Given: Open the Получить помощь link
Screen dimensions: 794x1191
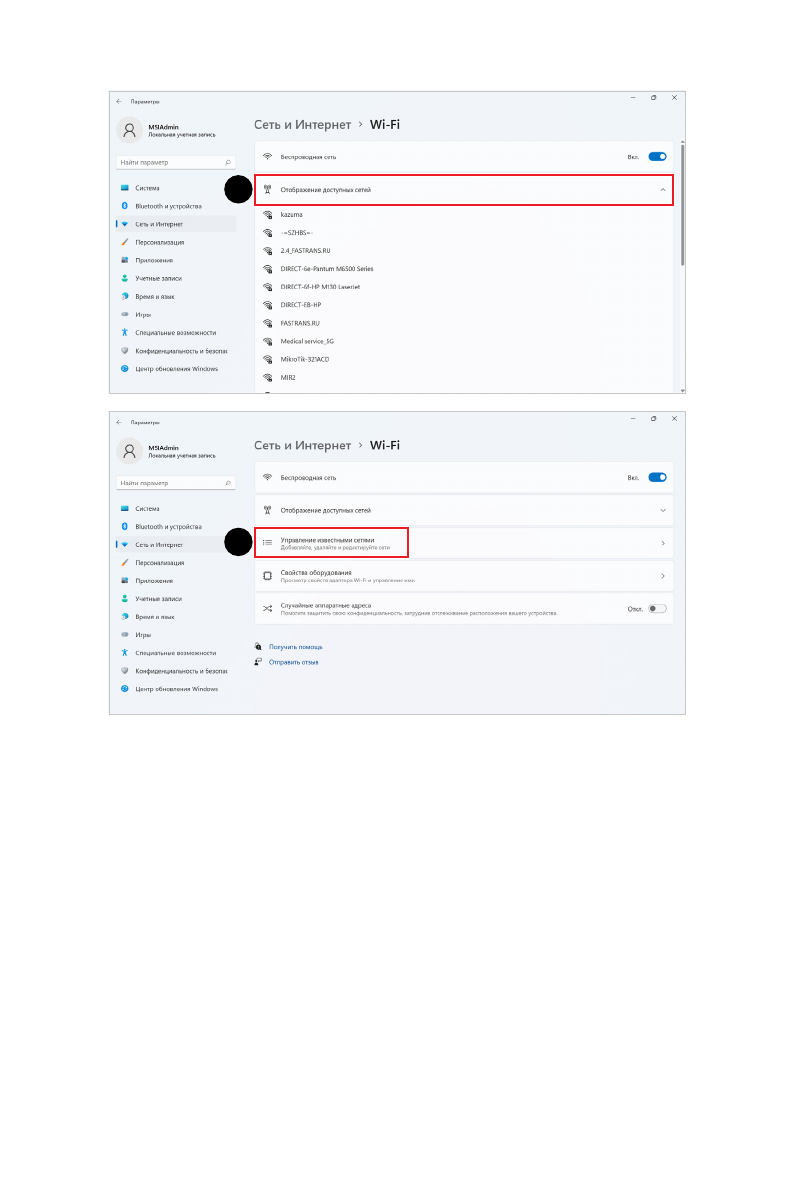Looking at the screenshot, I should [296, 647].
